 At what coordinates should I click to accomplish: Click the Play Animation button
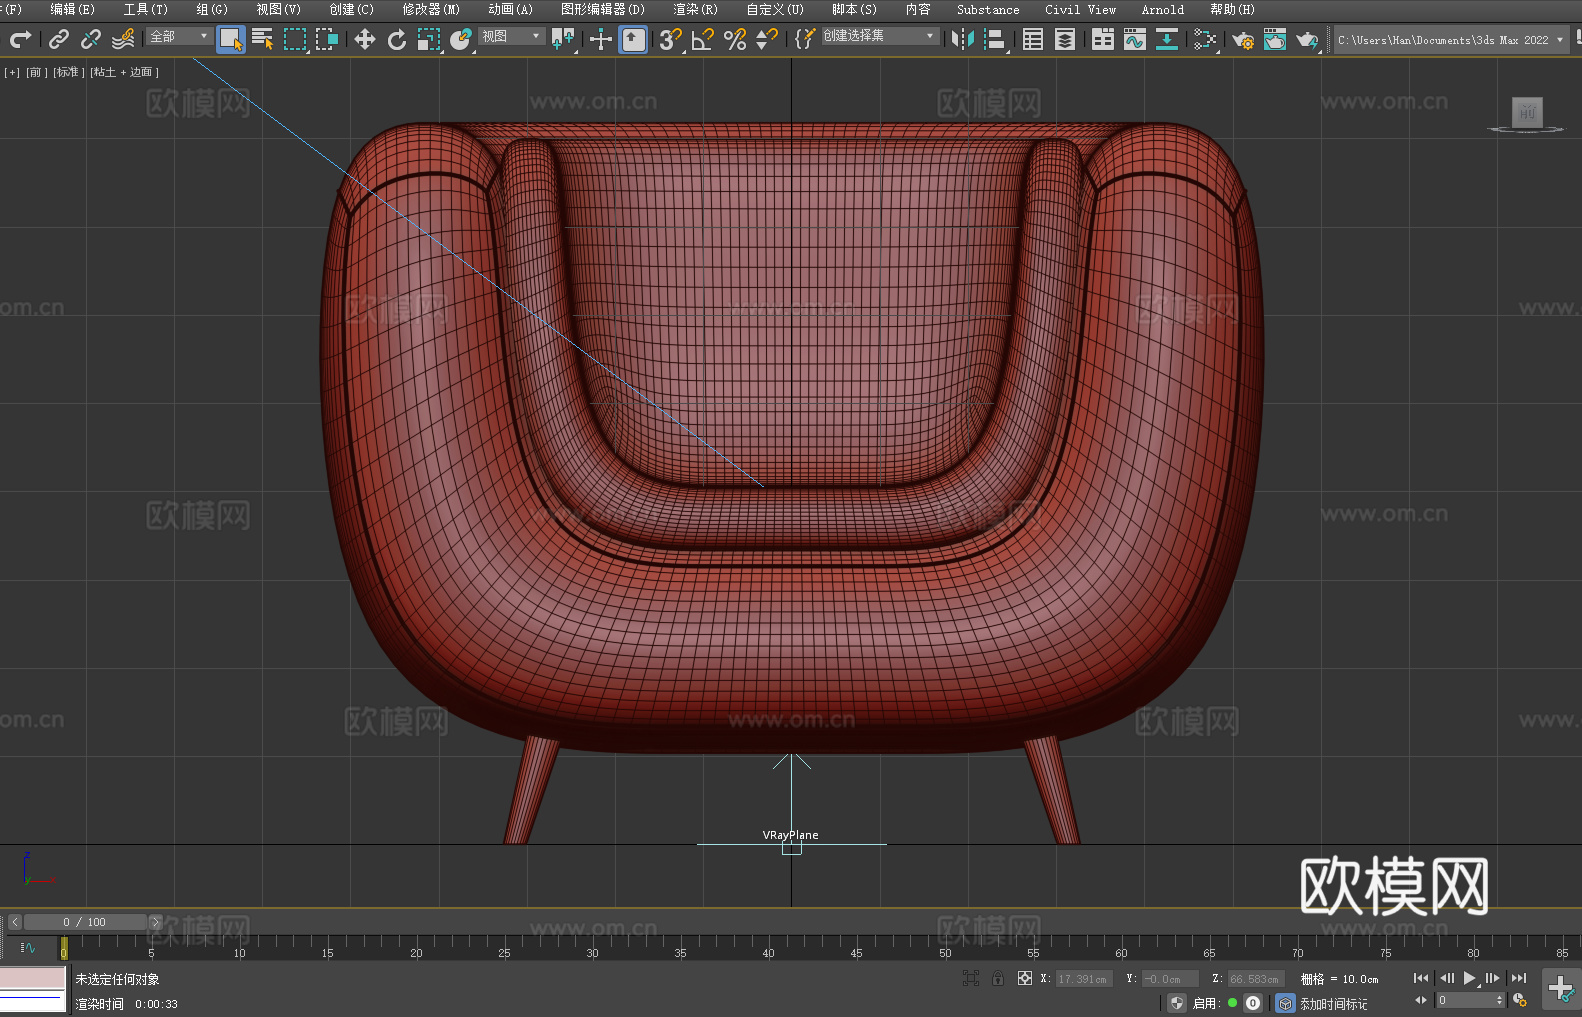point(1470,978)
